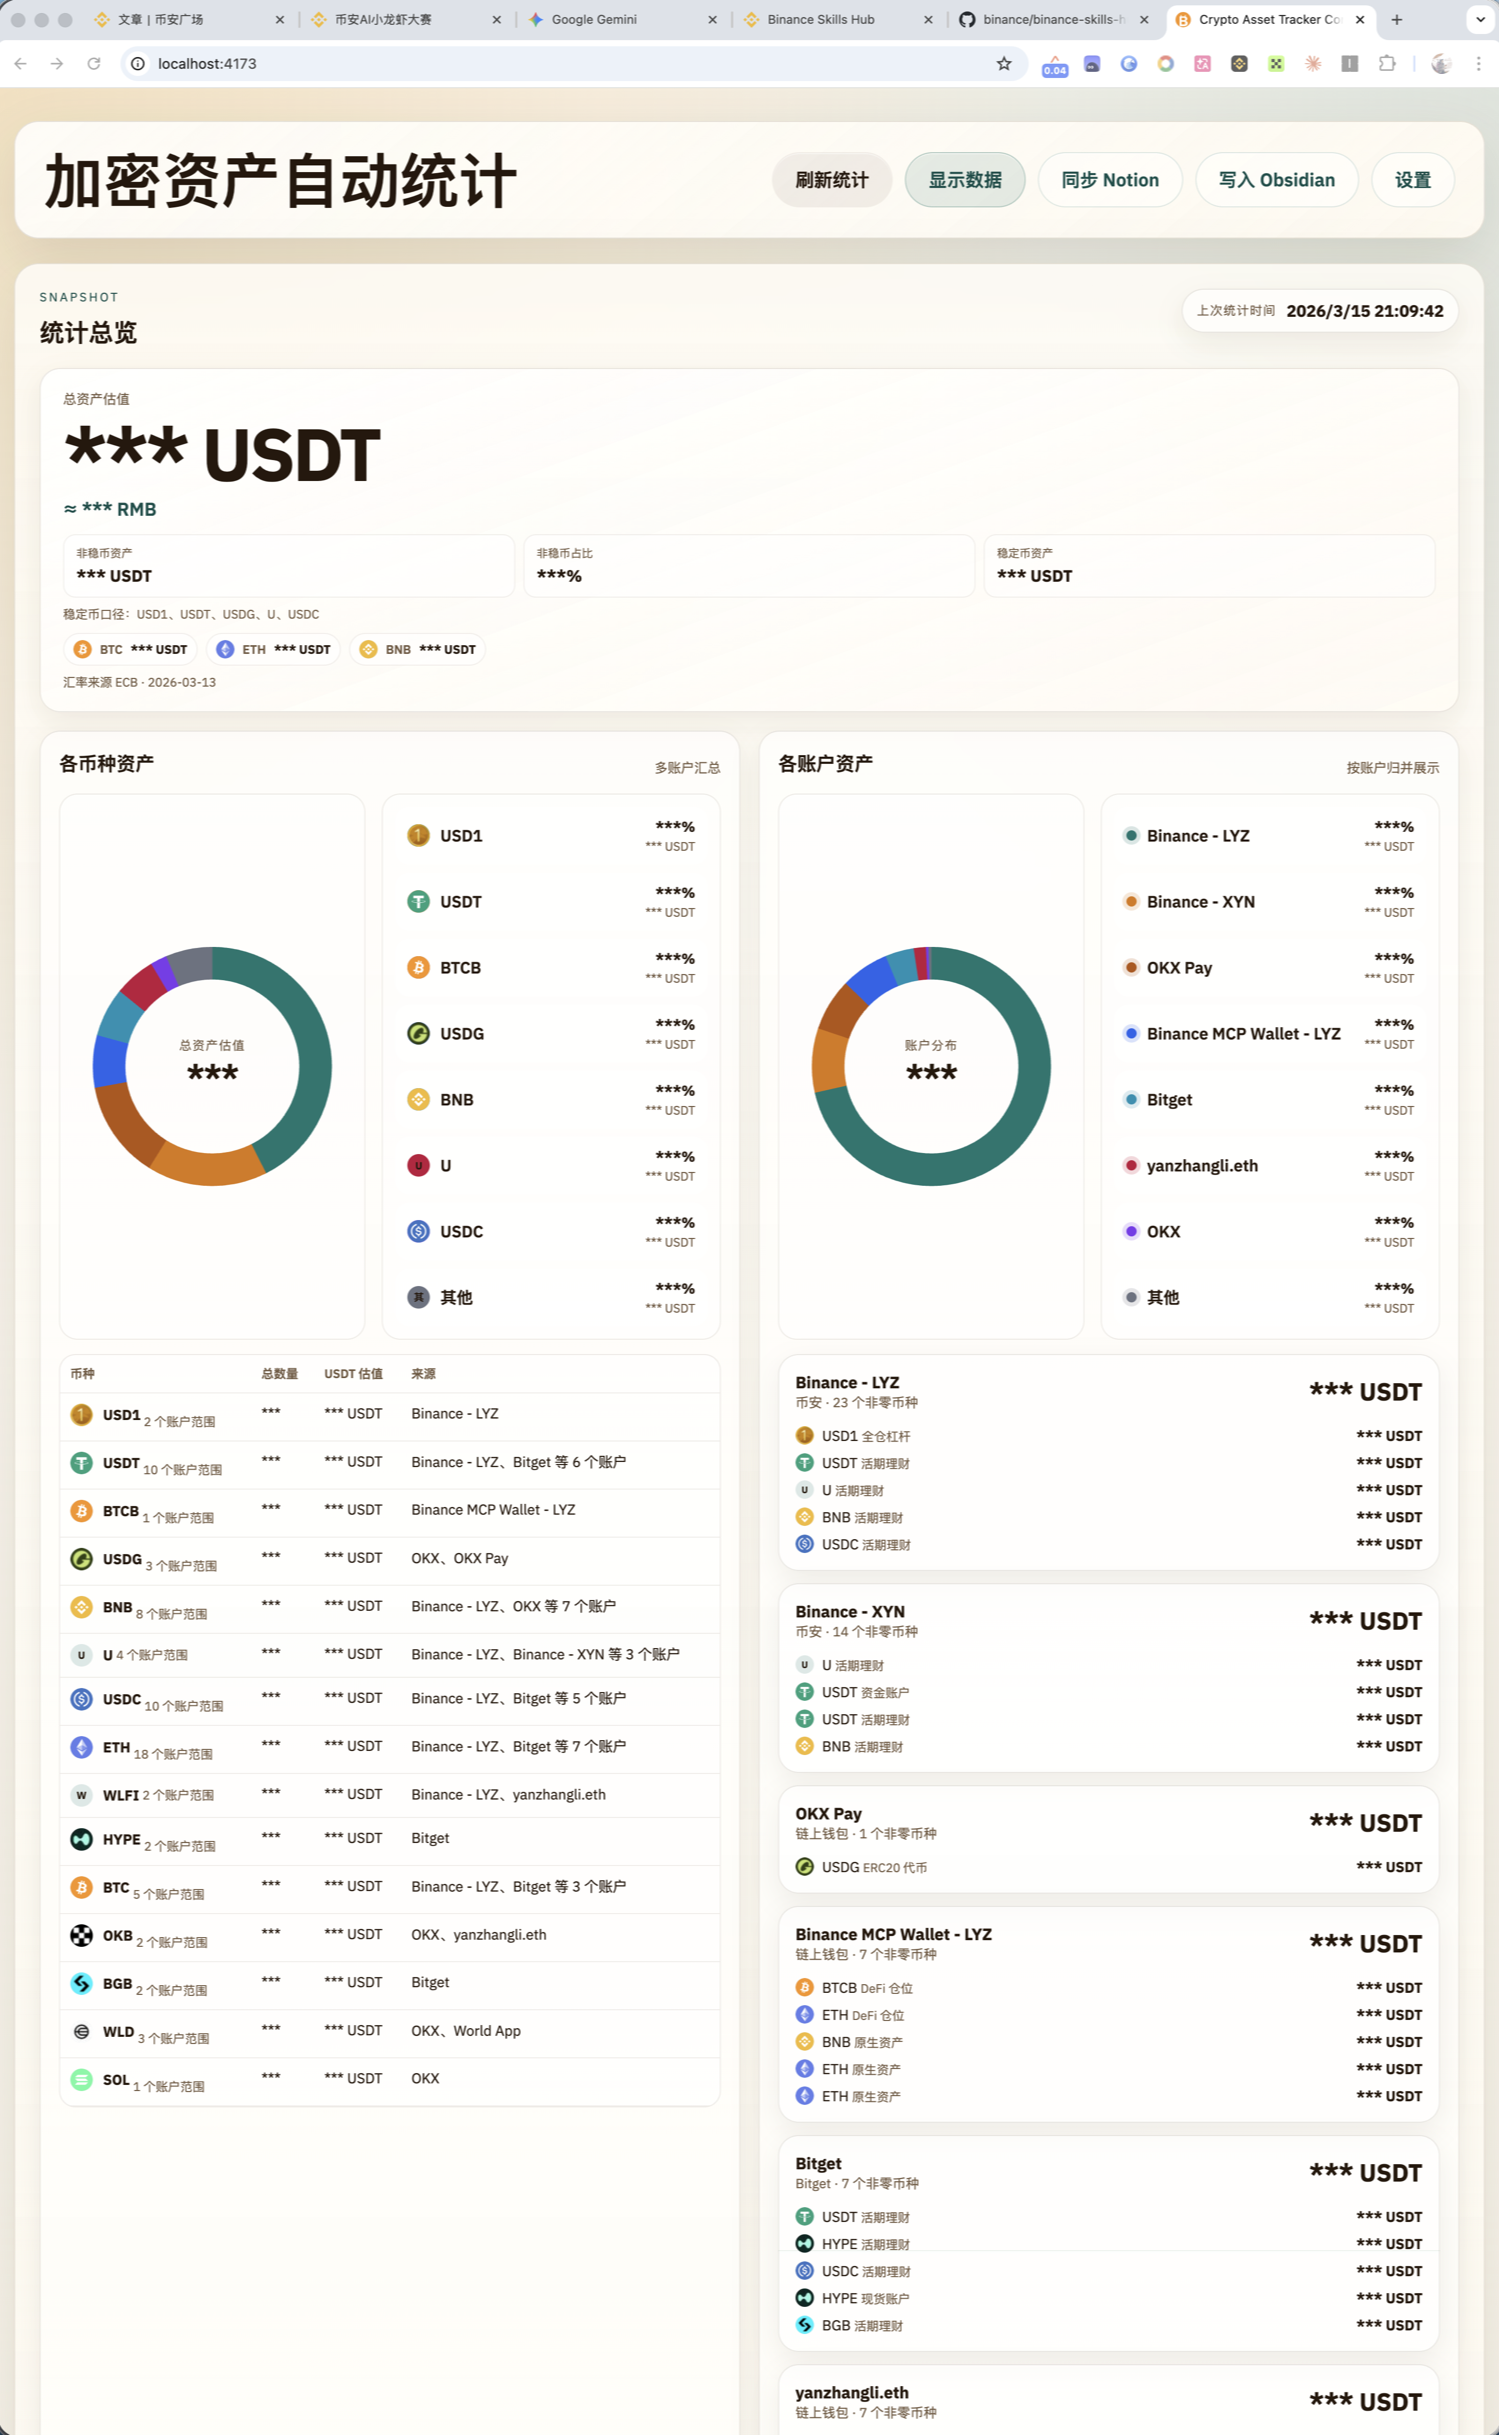Click the BNB *** USDT summary chip
Image resolution: width=1499 pixels, height=2435 pixels.
point(418,649)
